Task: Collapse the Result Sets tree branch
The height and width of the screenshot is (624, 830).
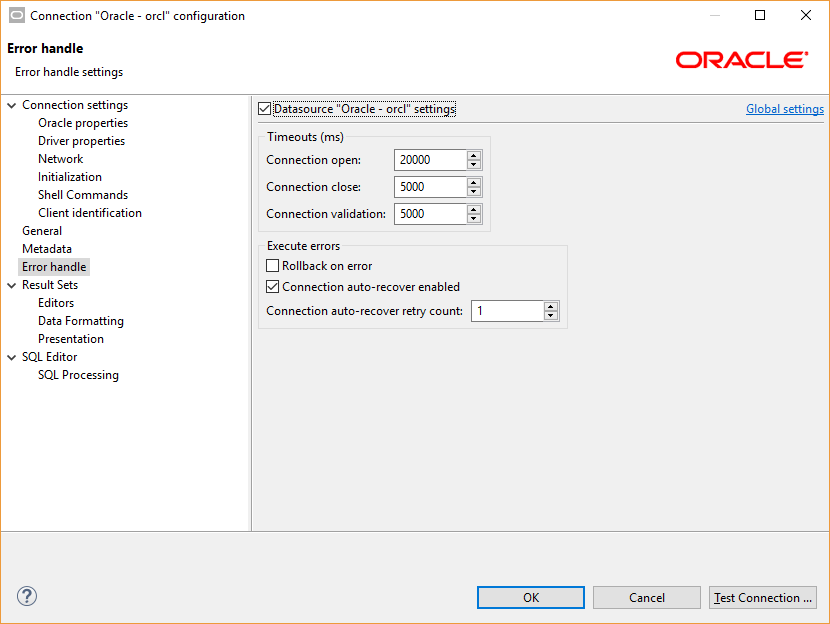Action: coord(10,284)
